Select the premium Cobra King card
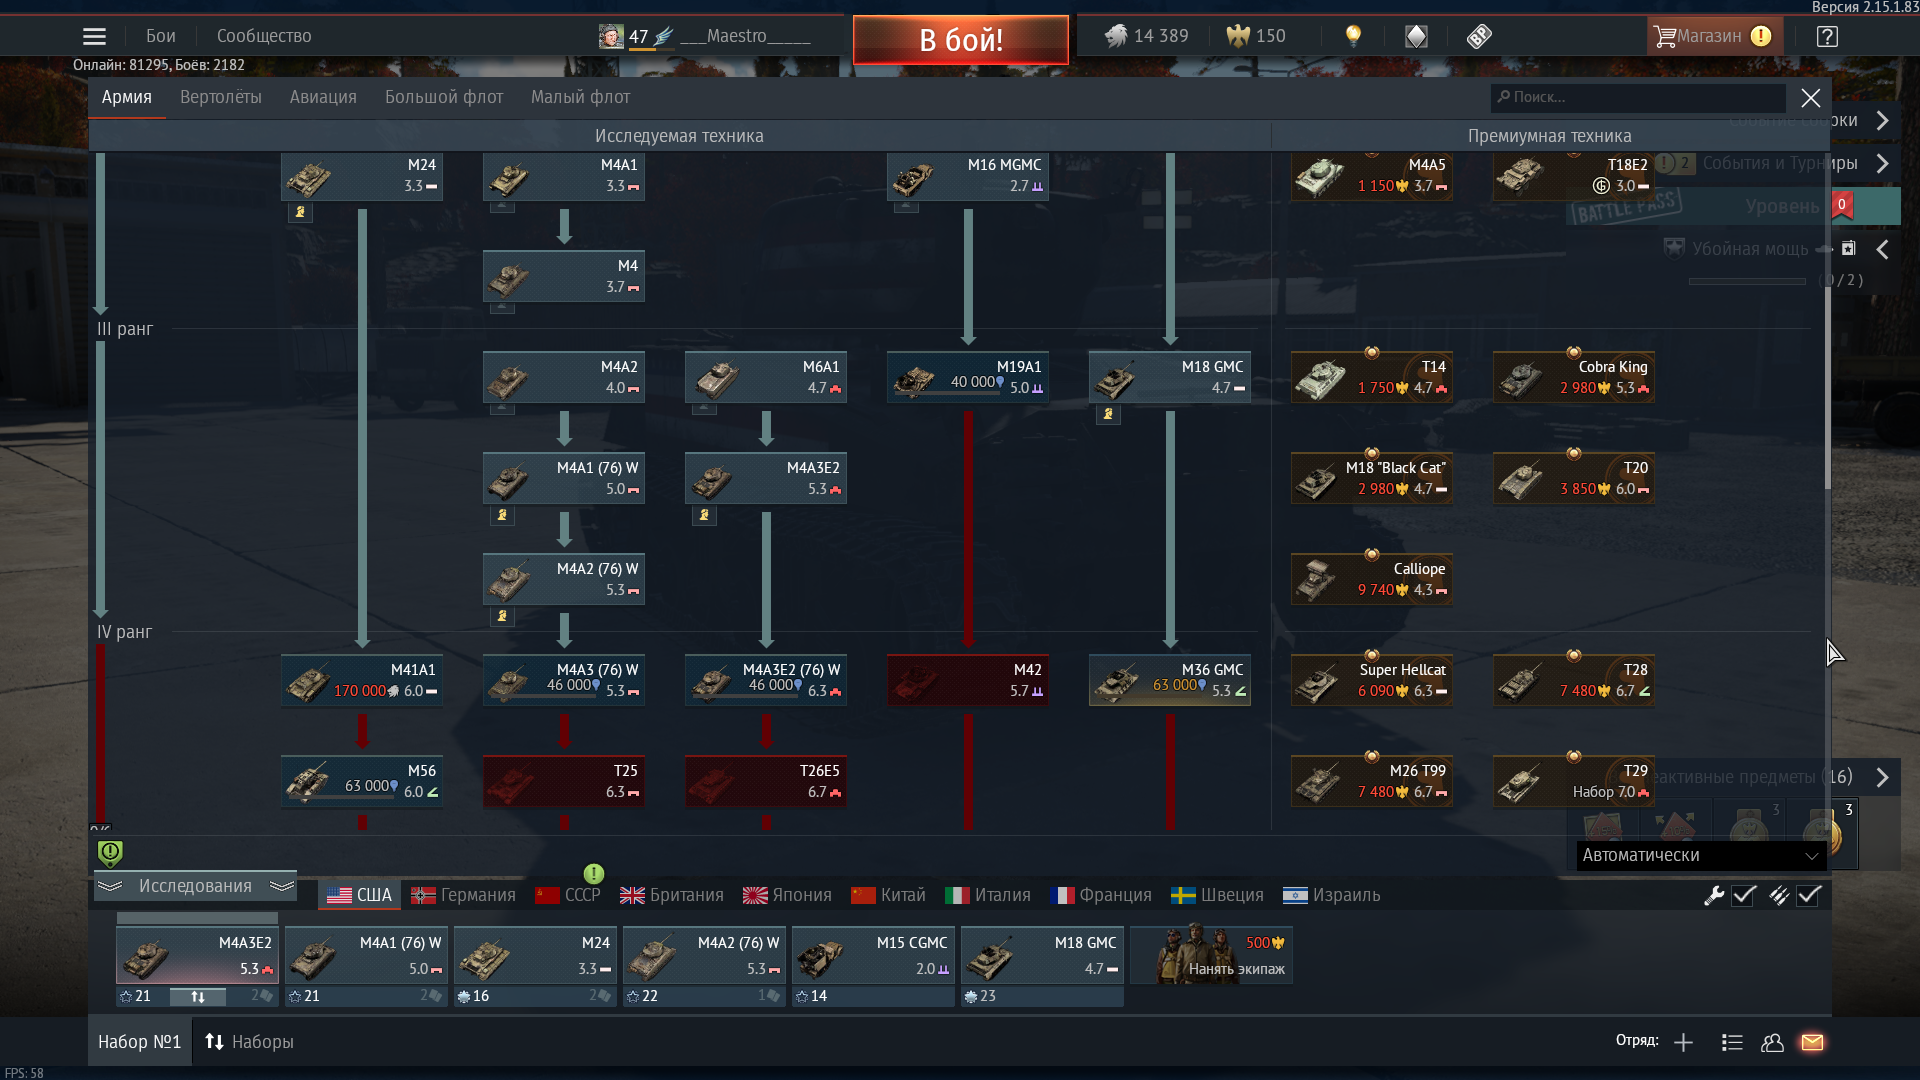 (1574, 377)
